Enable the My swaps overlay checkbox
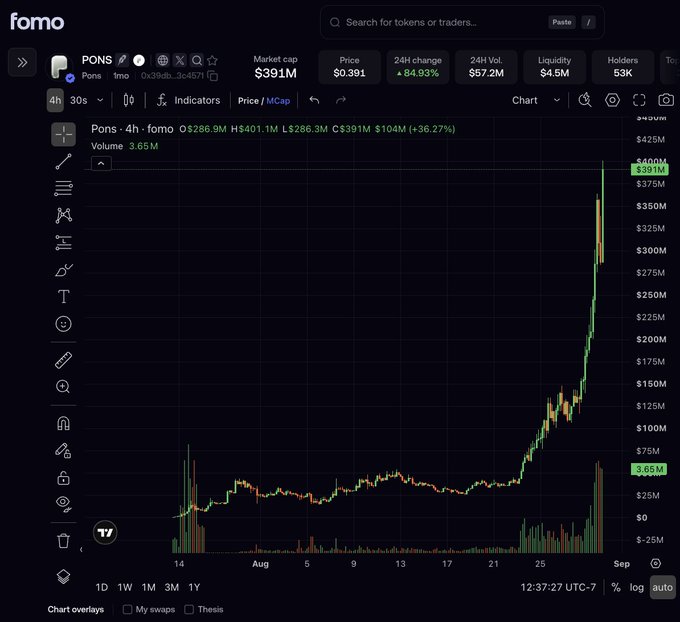This screenshot has height=622, width=680. (128, 609)
